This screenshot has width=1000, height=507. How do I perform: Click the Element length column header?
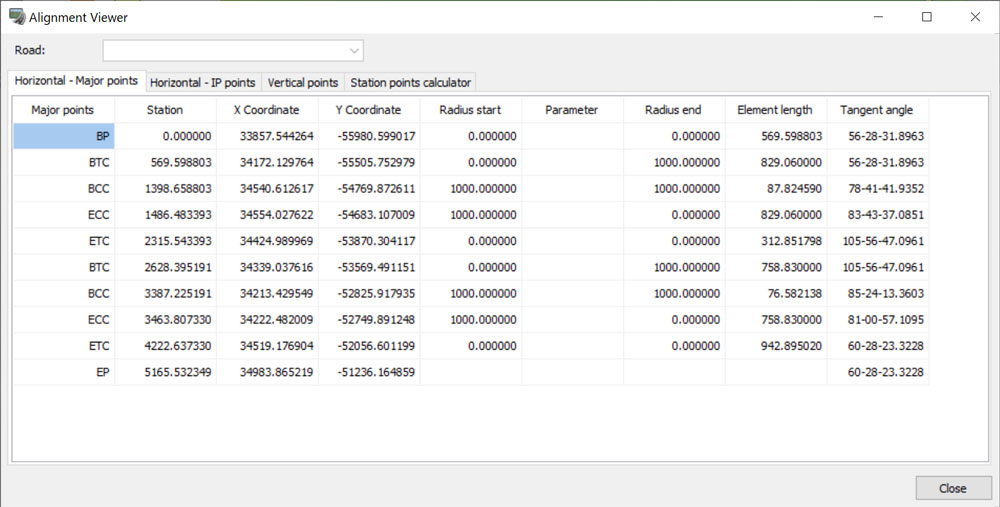(x=776, y=110)
